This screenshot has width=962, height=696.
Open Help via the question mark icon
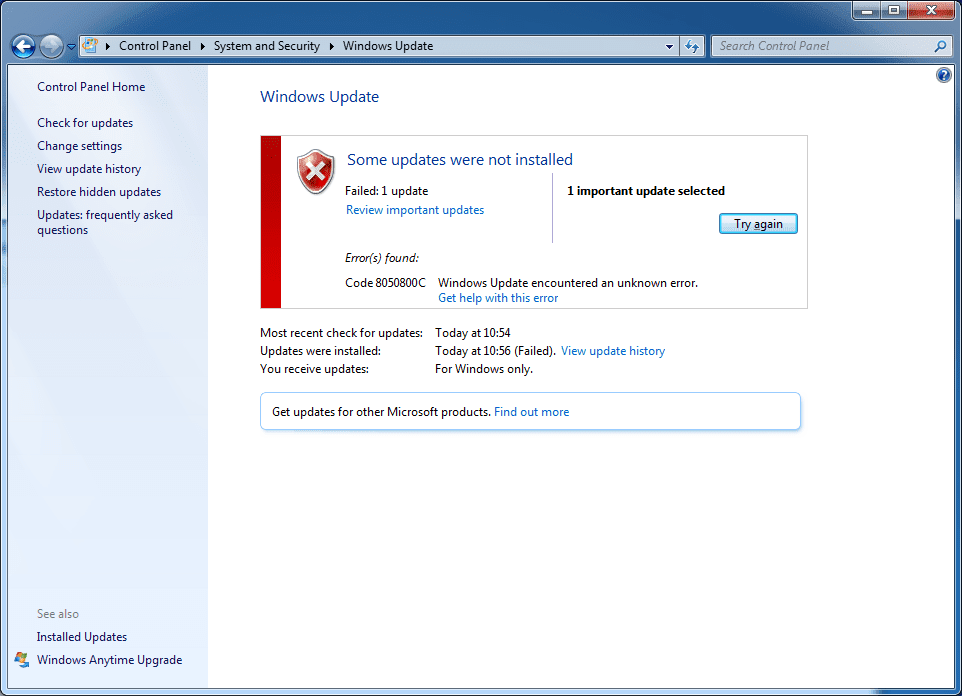[x=943, y=74]
